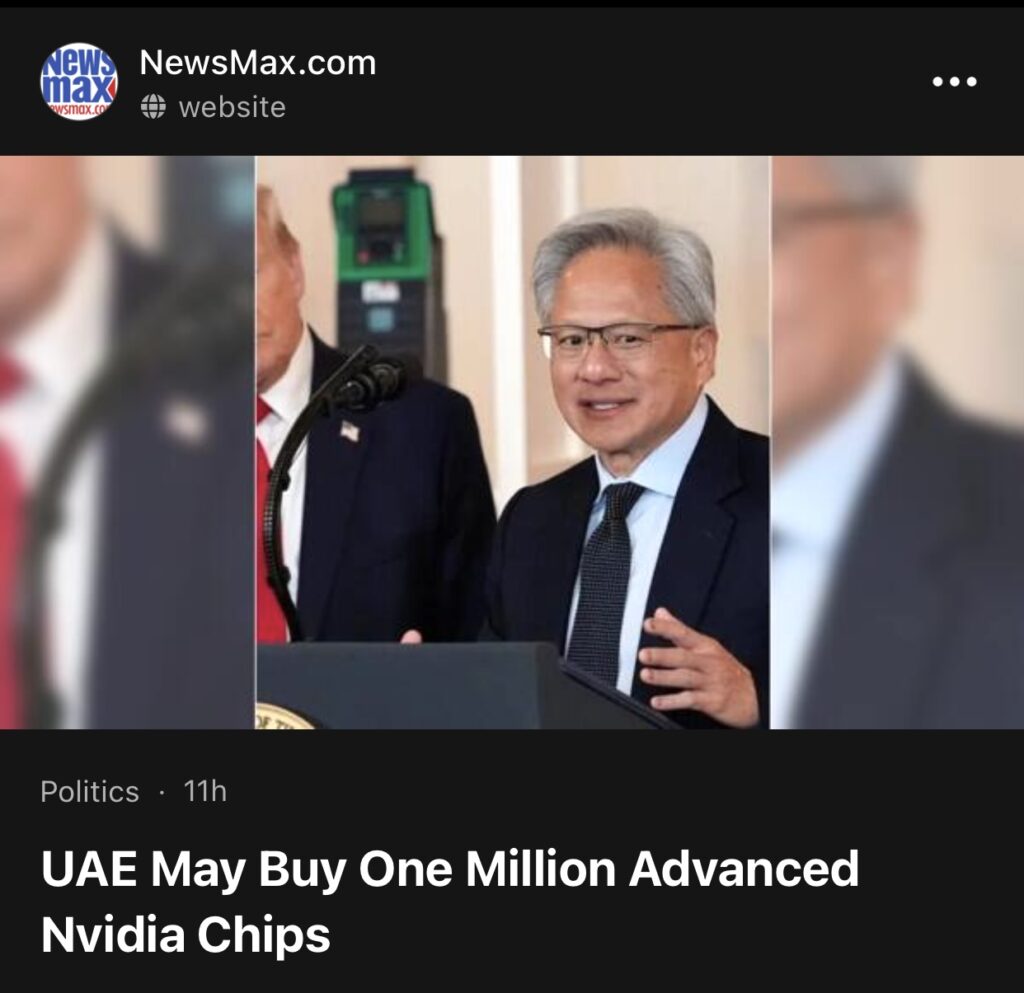Image resolution: width=1024 pixels, height=993 pixels.
Task: Click the word Nvidia in the headline
Action: 113,934
